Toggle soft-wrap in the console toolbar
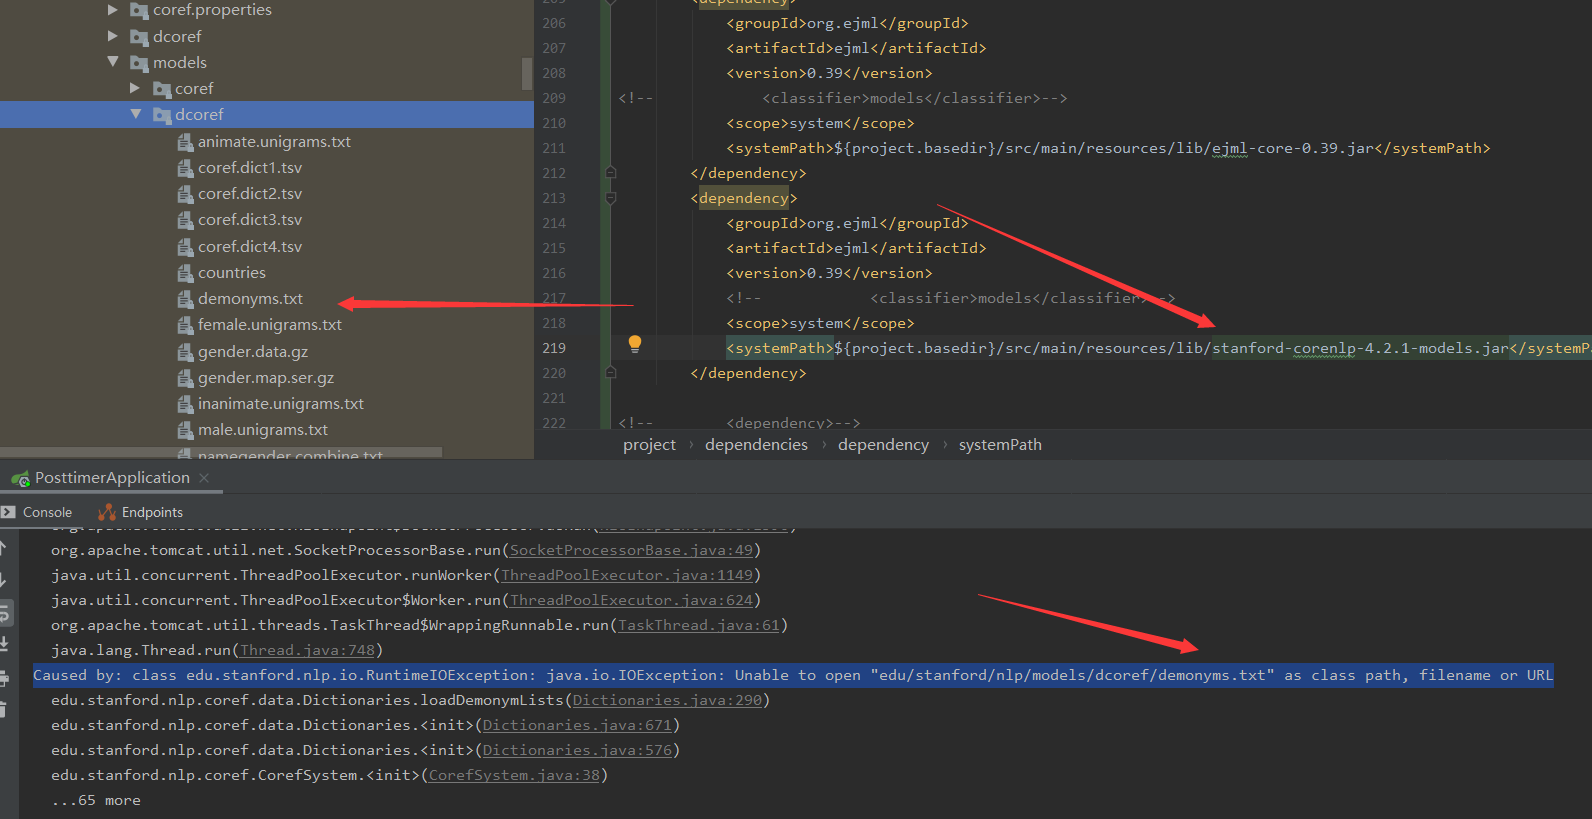 click(x=4, y=612)
